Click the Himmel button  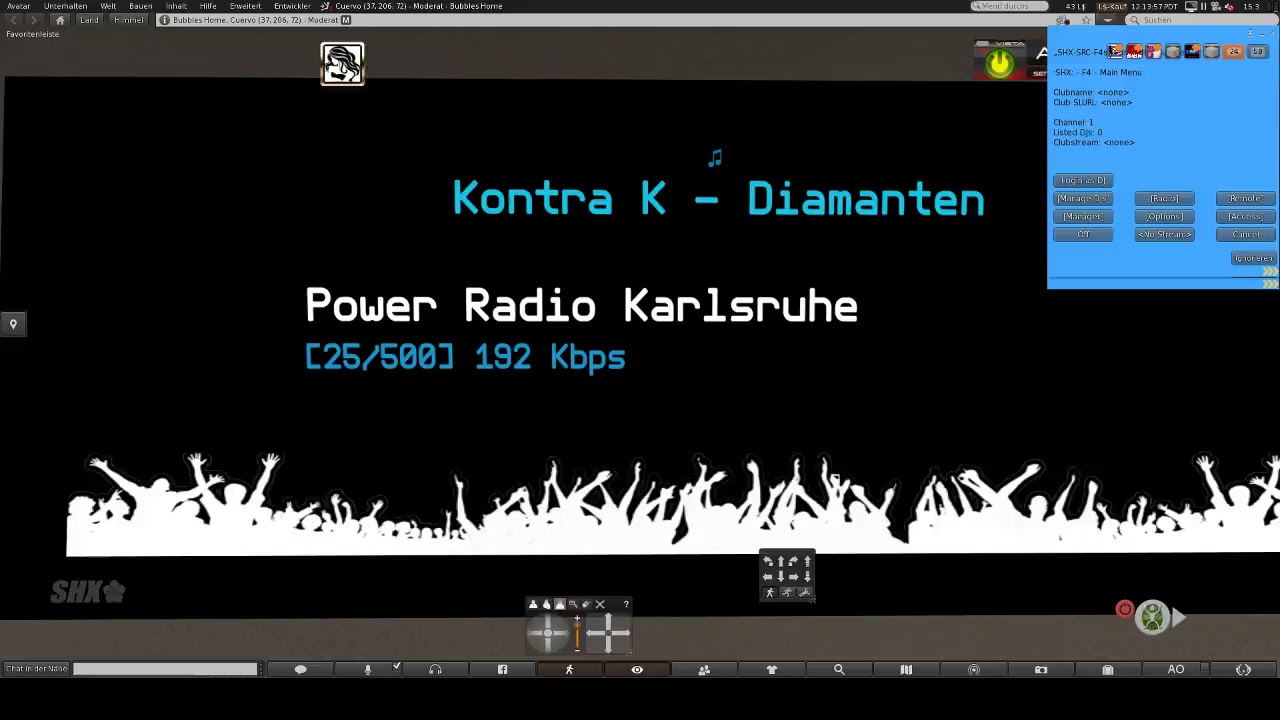click(128, 20)
